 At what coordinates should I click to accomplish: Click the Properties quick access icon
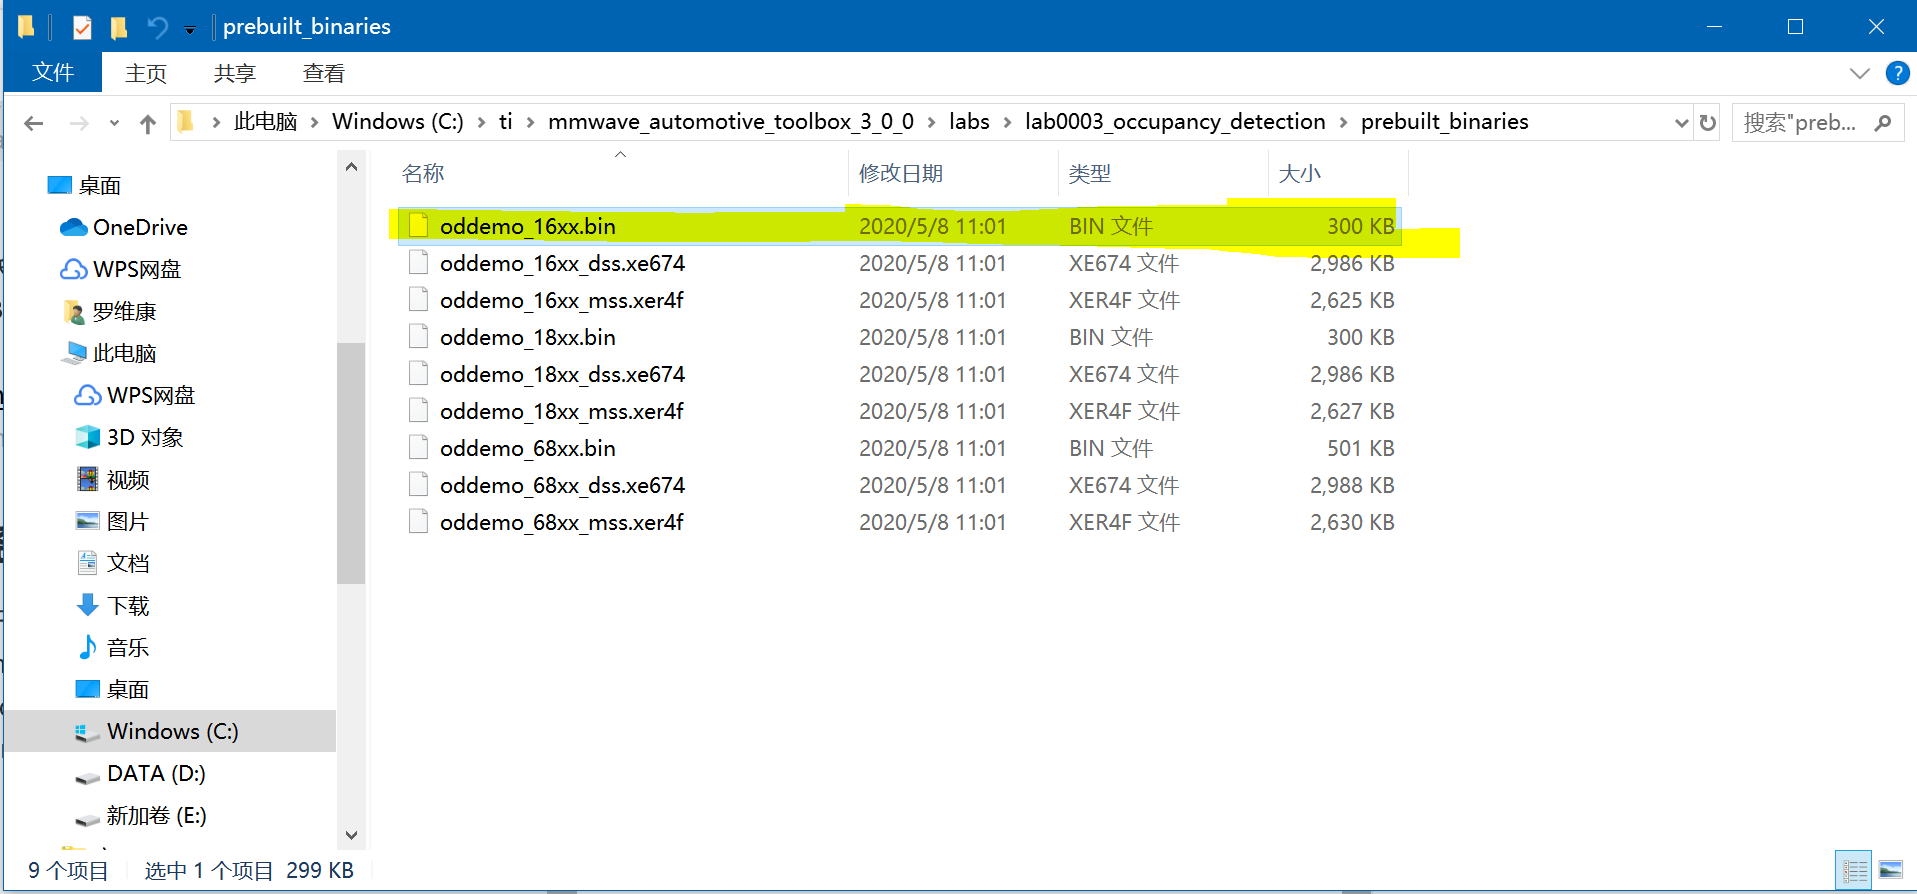(82, 27)
